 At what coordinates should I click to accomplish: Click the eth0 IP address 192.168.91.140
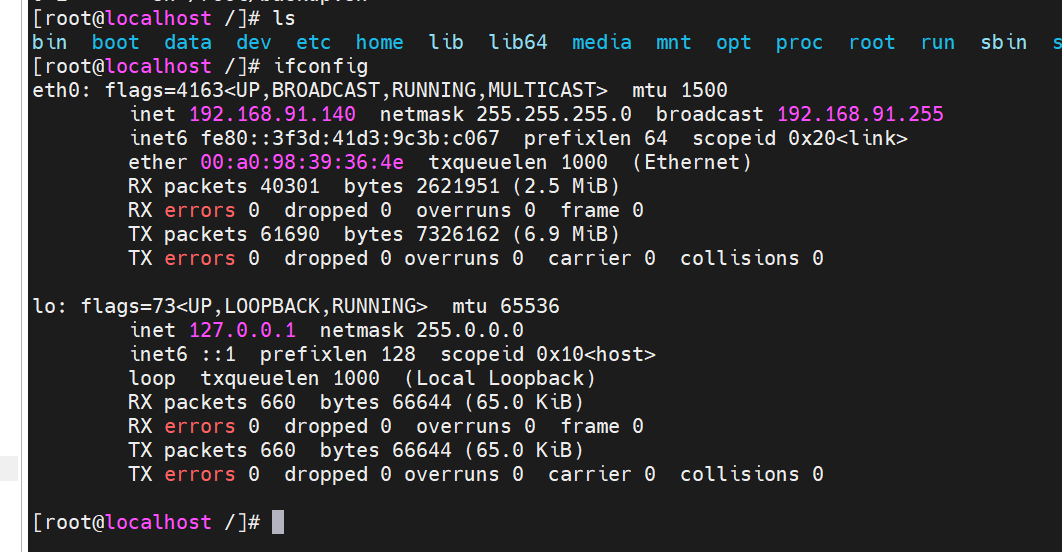point(272,114)
